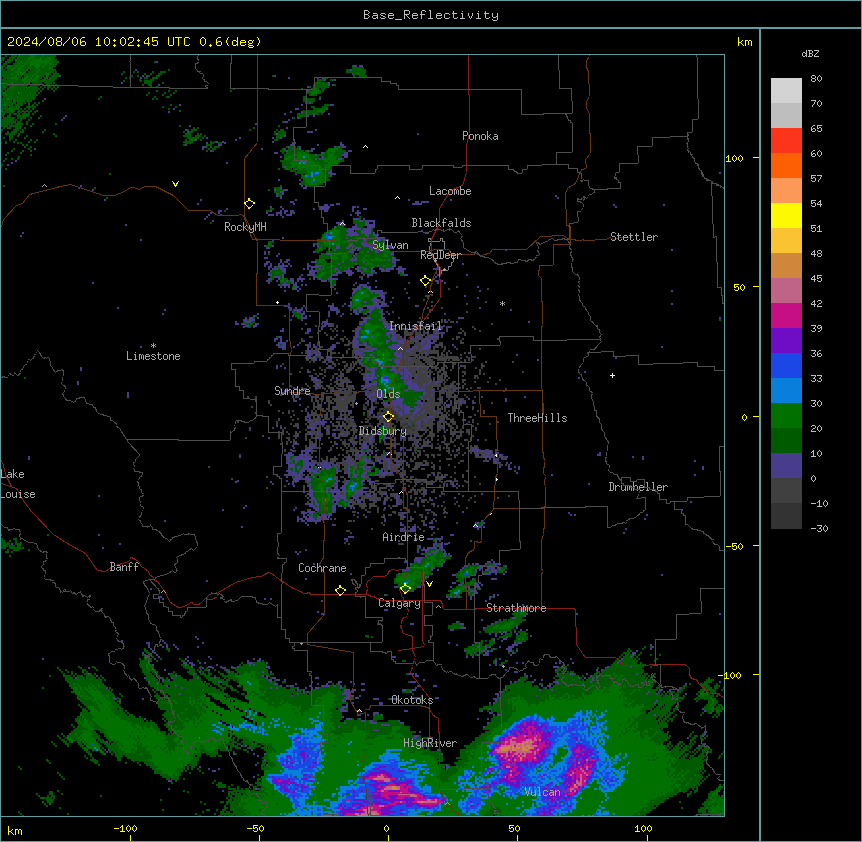Click the light gray 80-70 dBZ swatch

click(786, 91)
